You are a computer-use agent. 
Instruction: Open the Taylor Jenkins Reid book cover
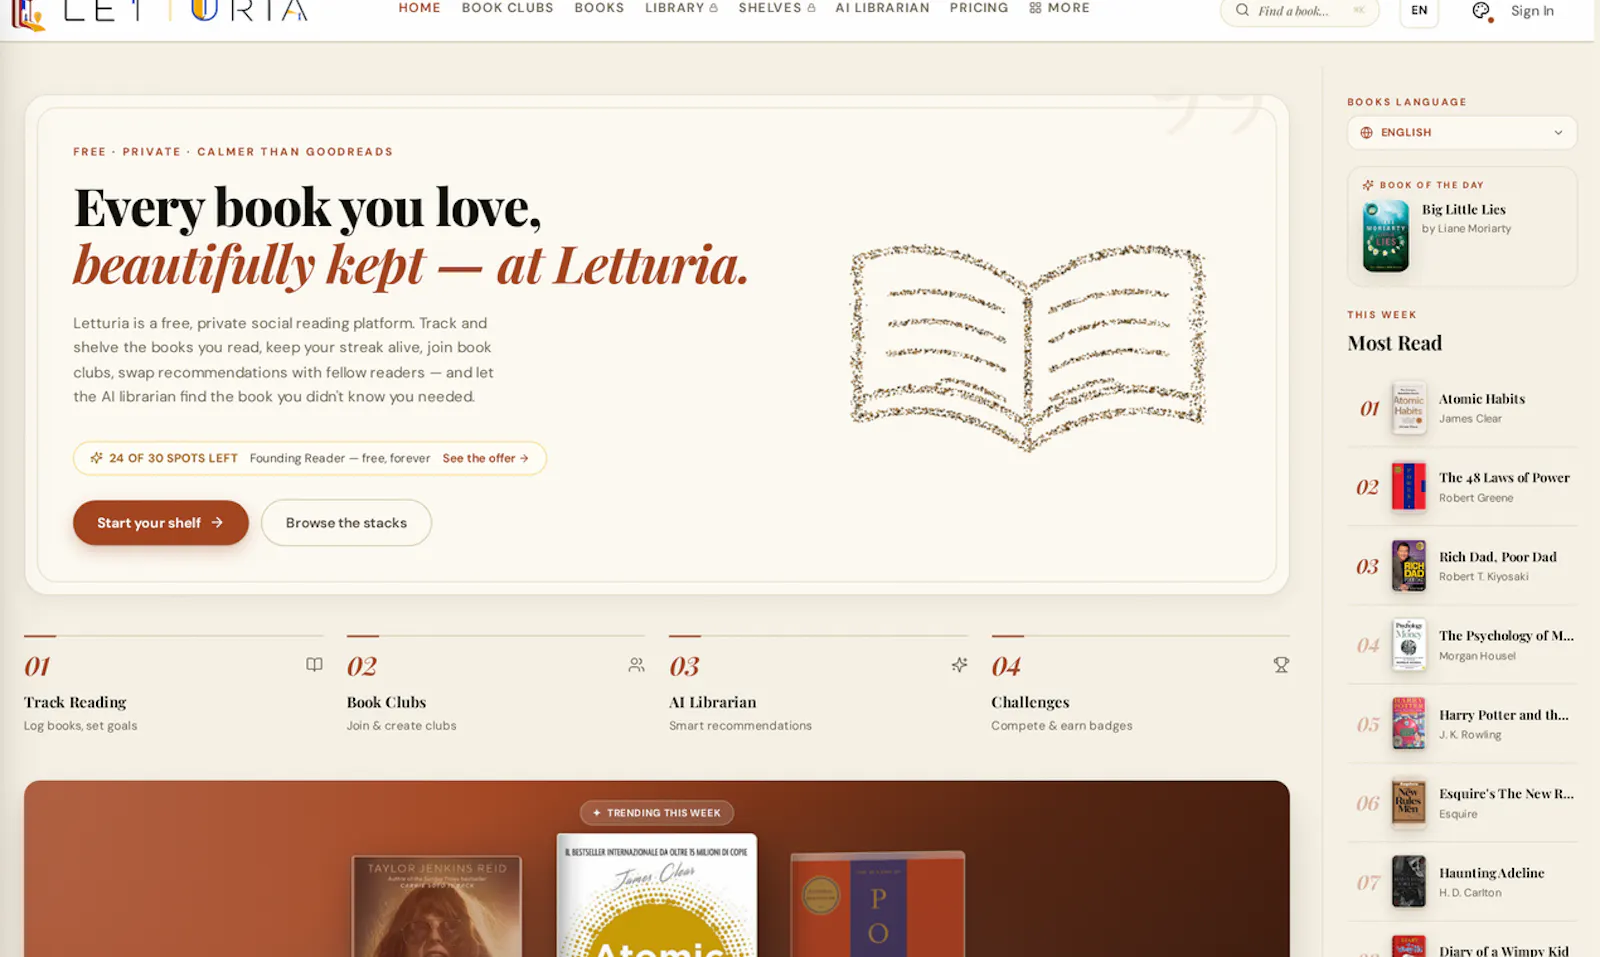point(437,906)
